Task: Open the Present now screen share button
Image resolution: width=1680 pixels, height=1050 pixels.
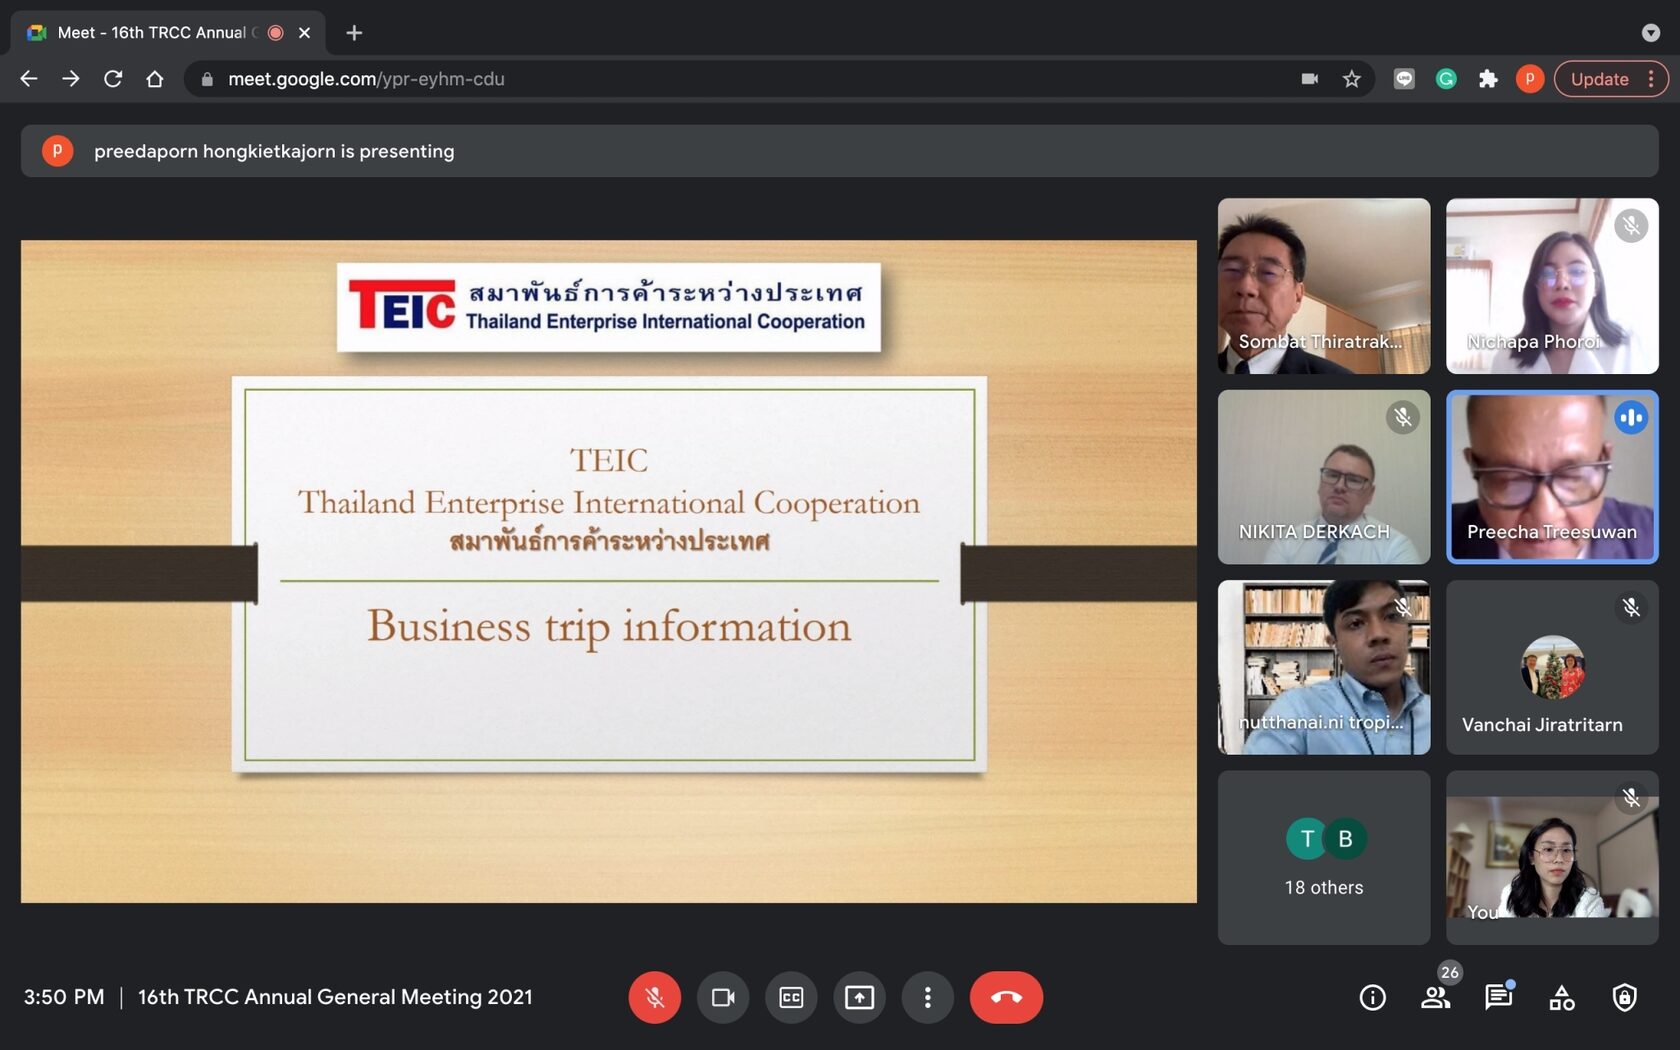Action: click(x=859, y=997)
